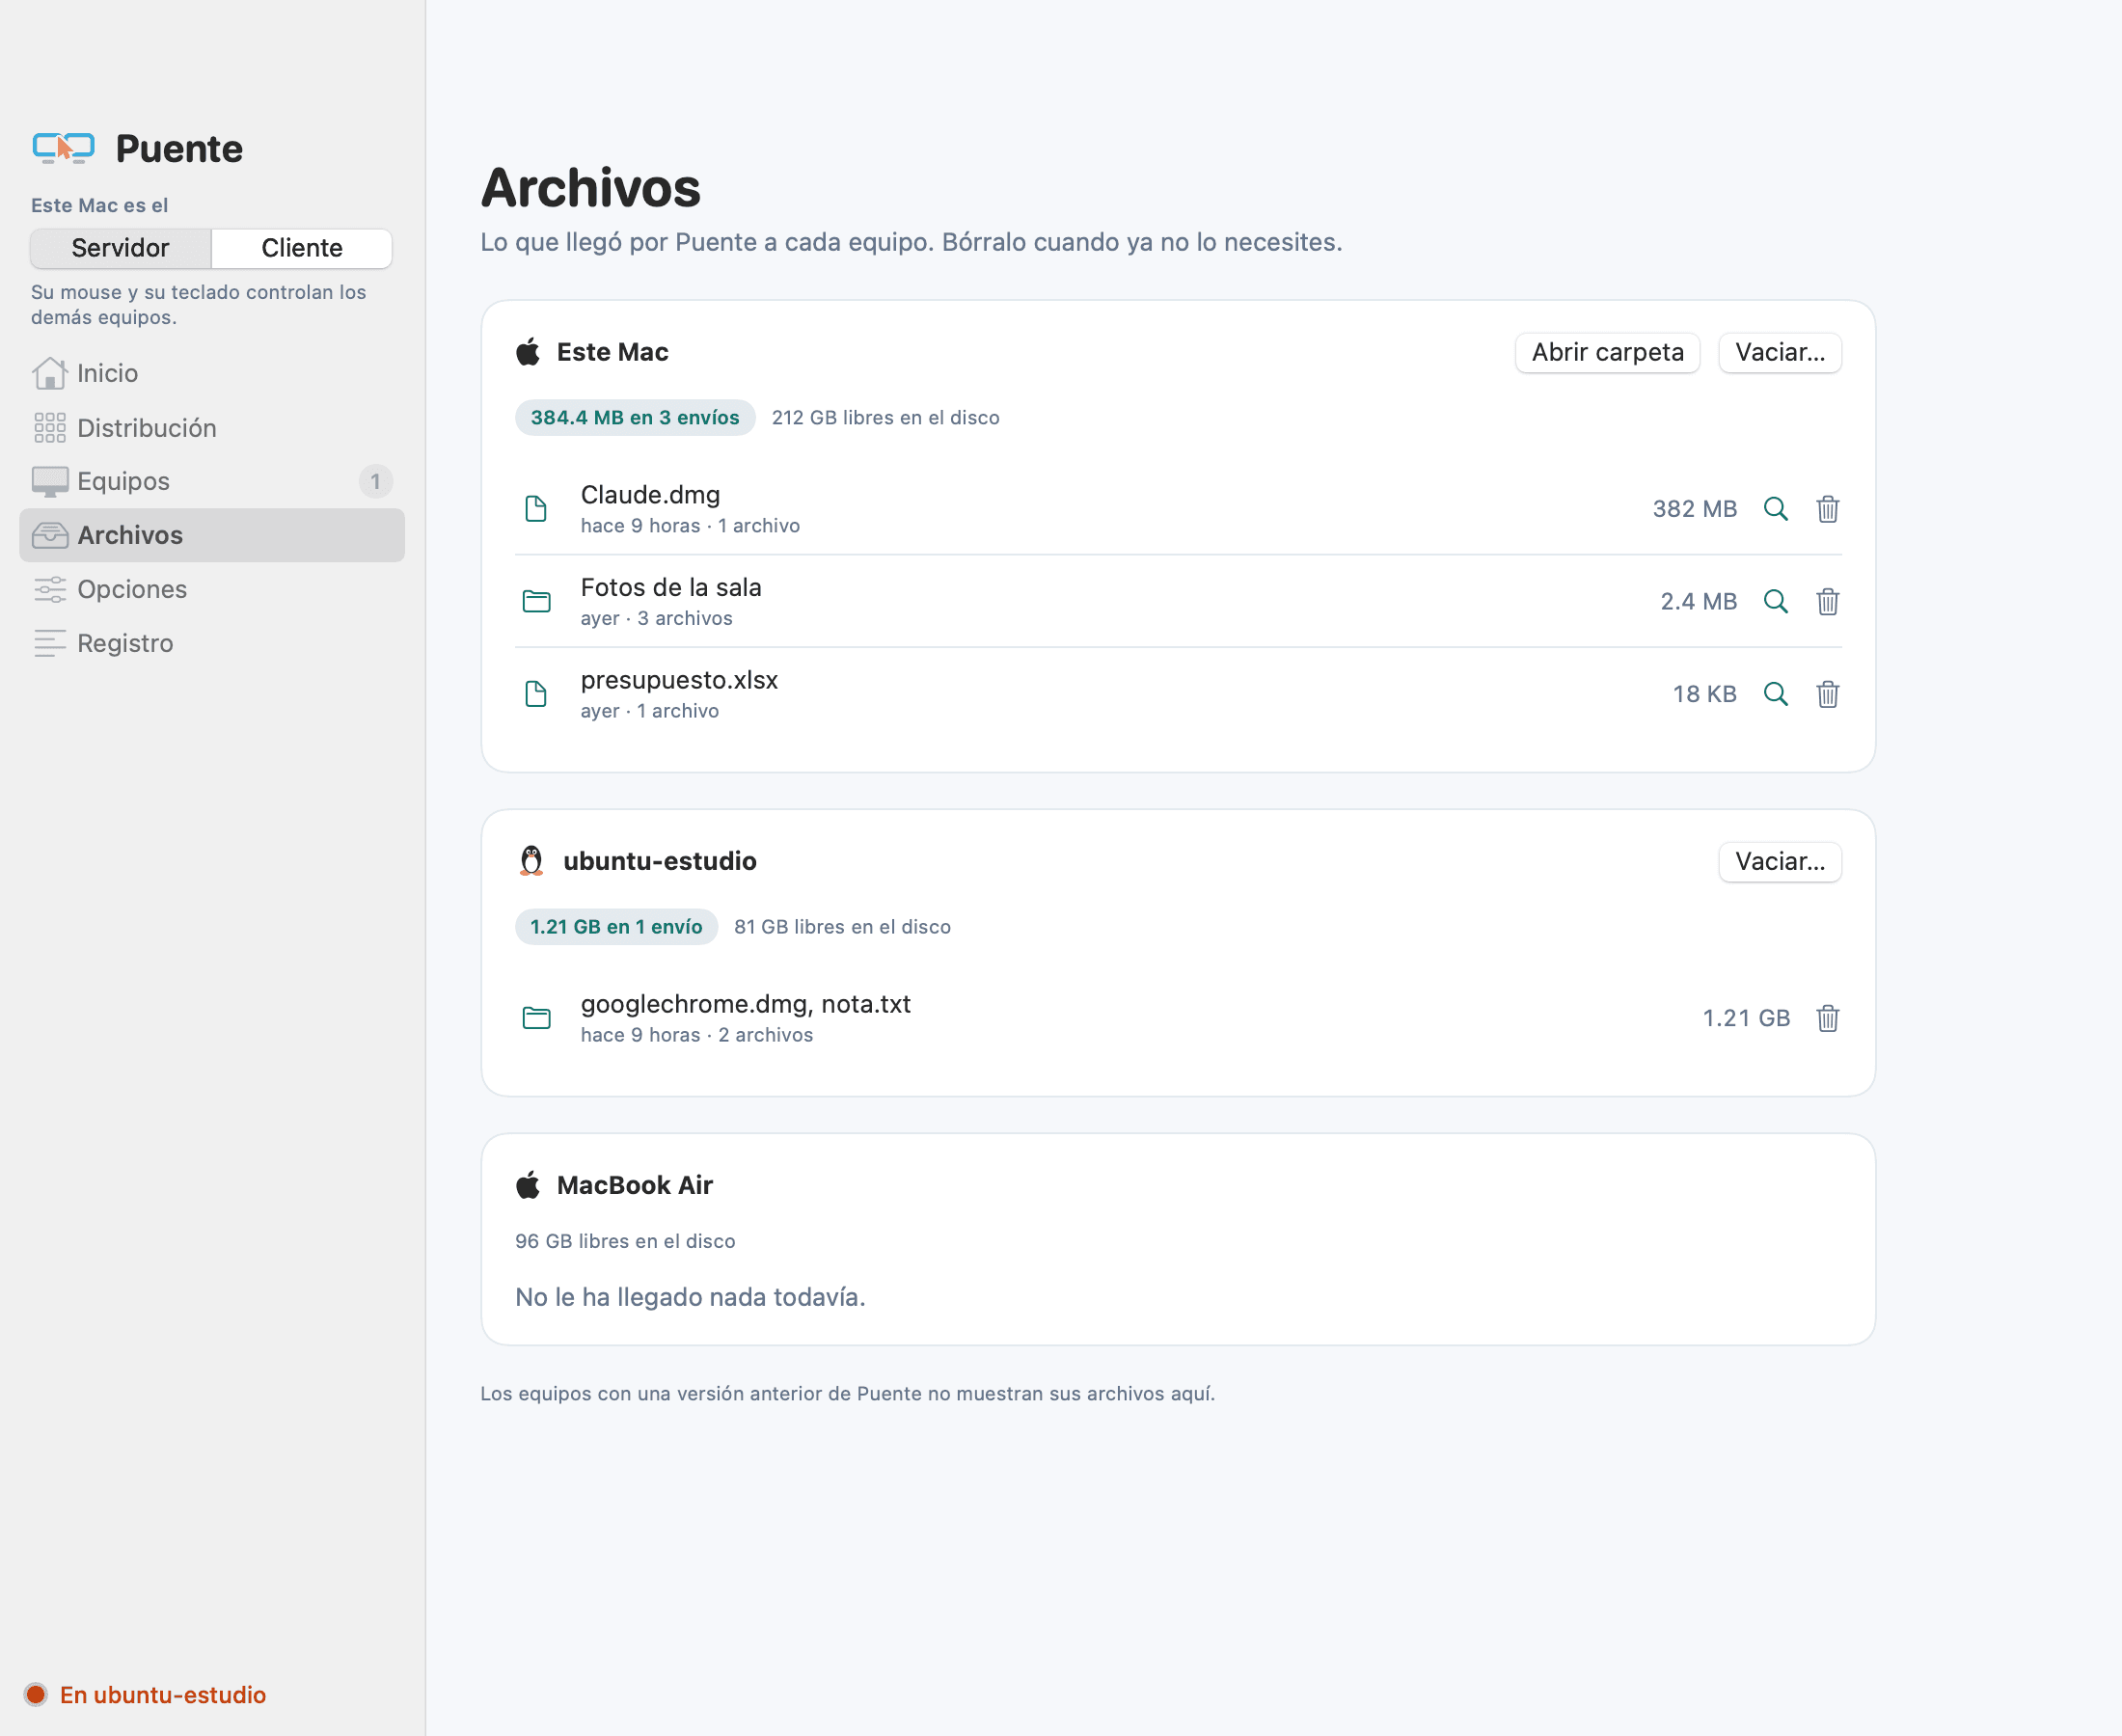Switch this Mac to Cliente mode
Screen dimensions: 2122x1736
point(302,248)
